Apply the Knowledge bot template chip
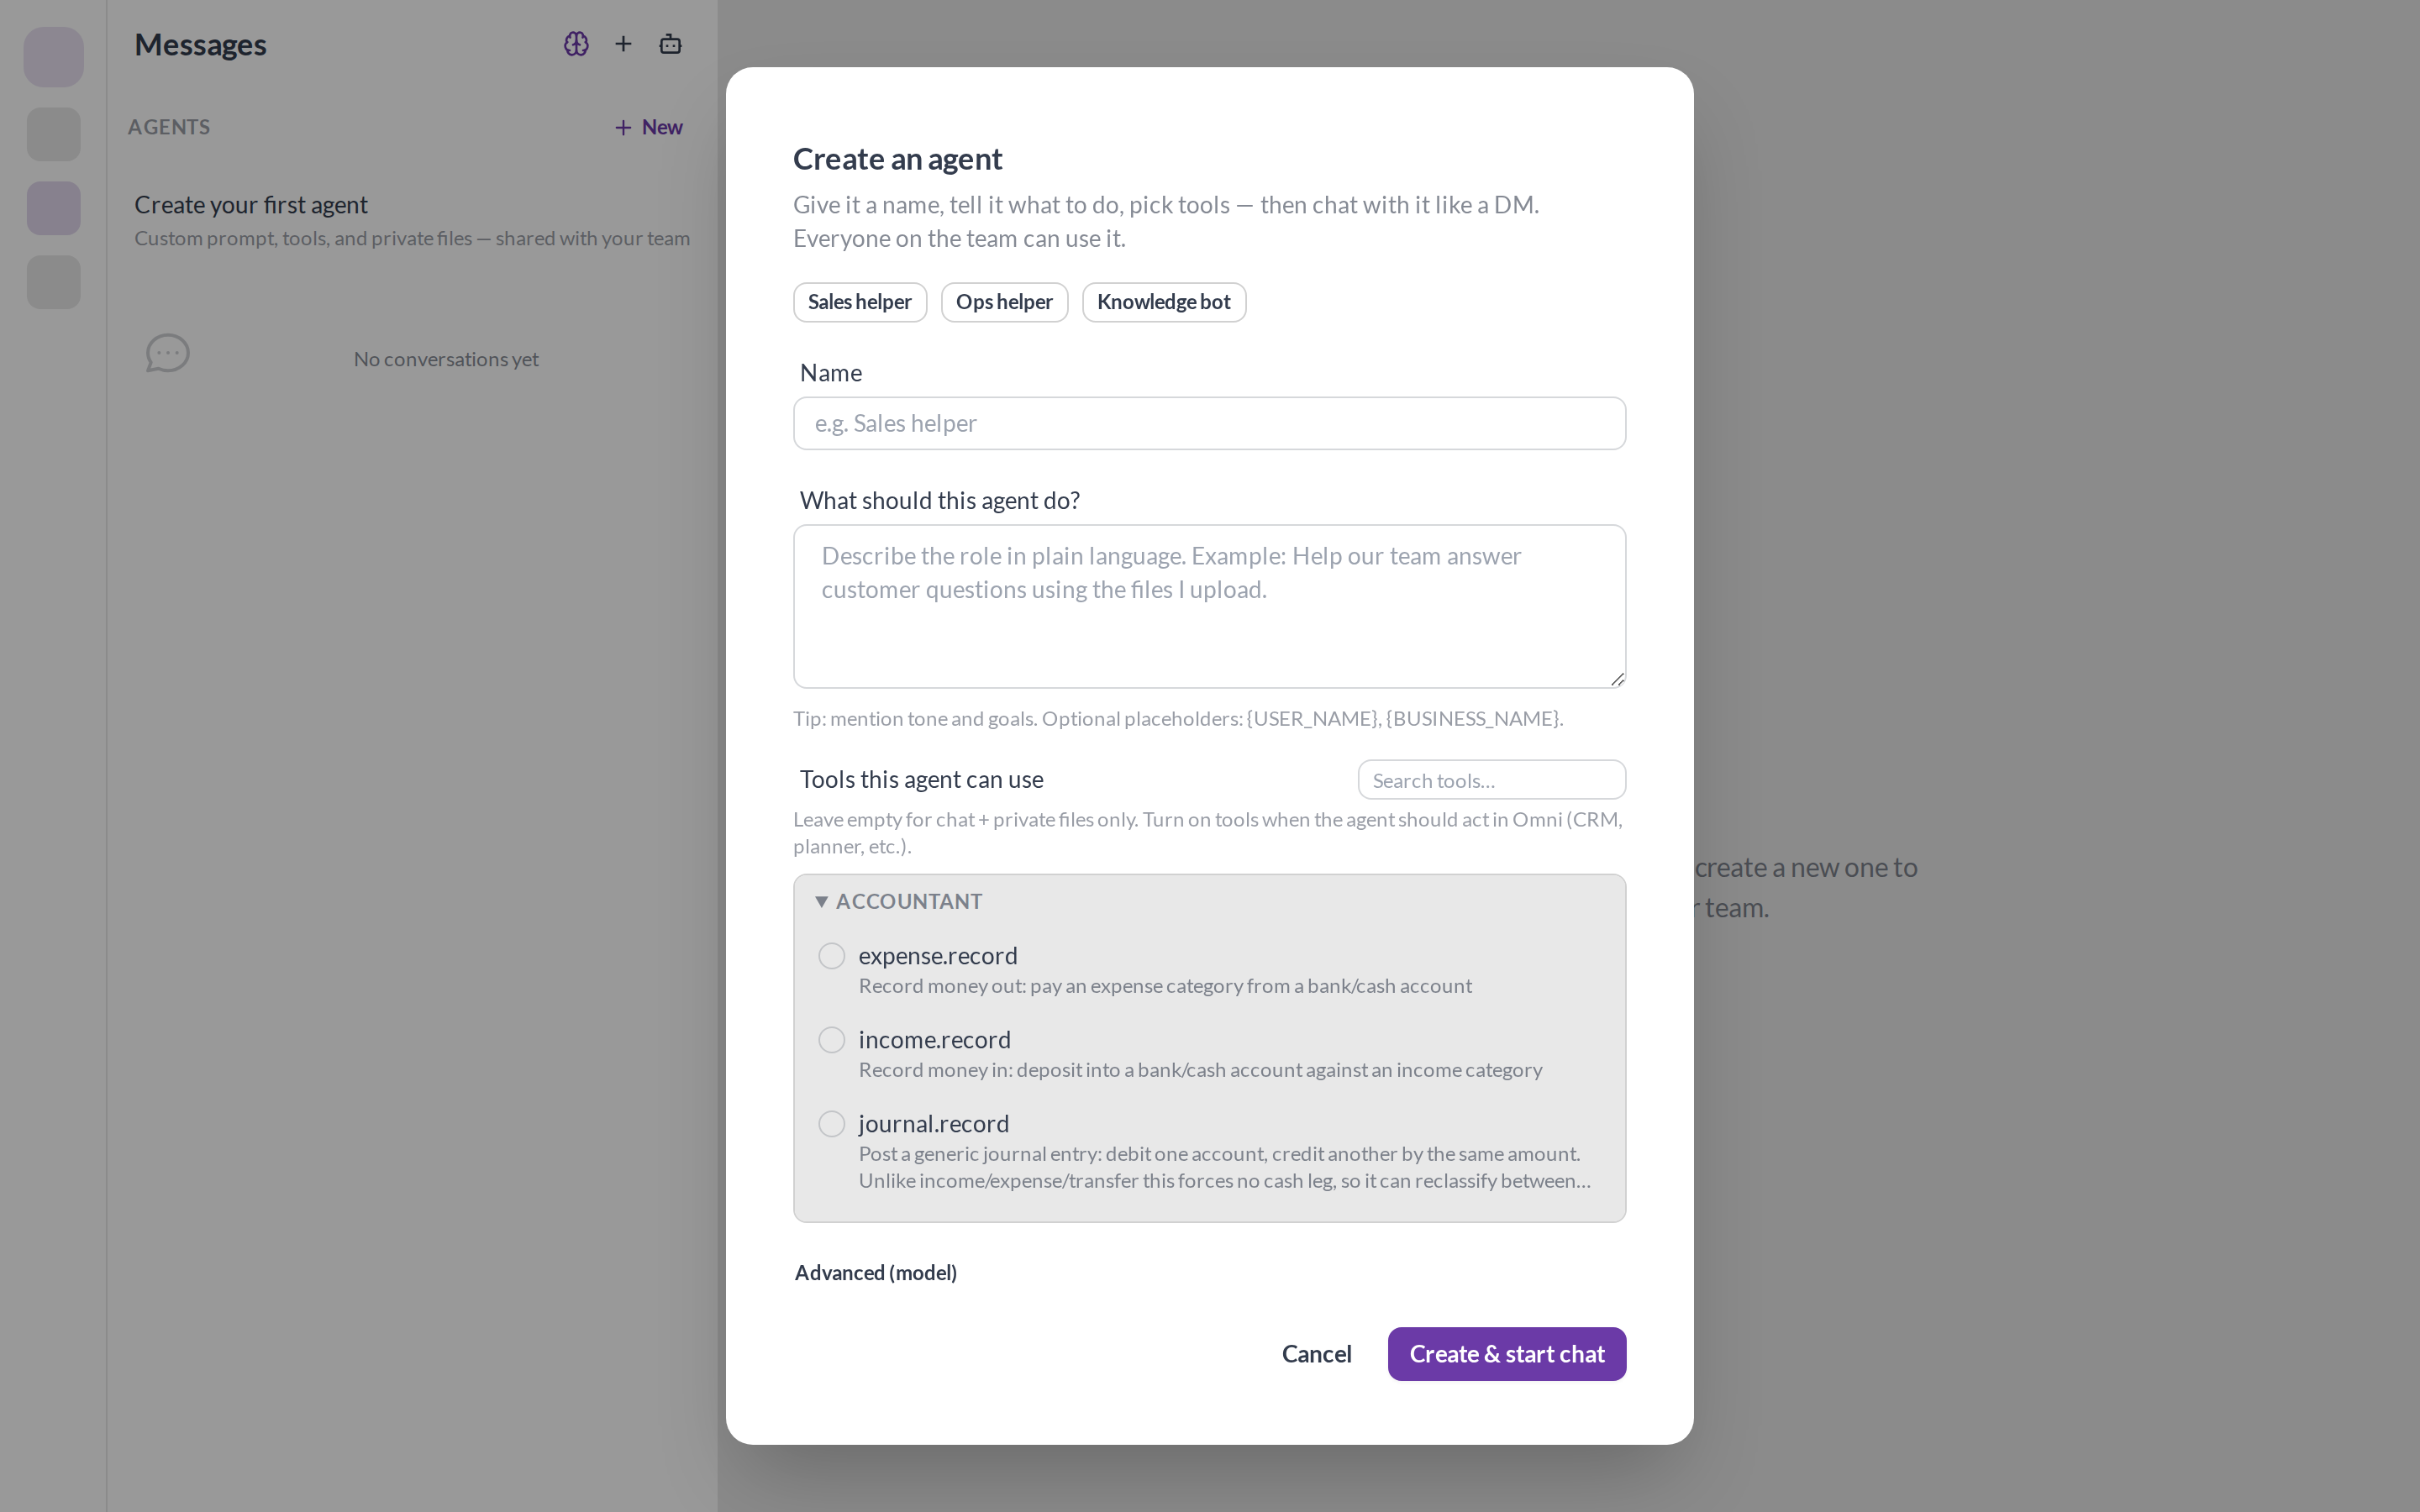The image size is (2420, 1512). (x=1164, y=302)
